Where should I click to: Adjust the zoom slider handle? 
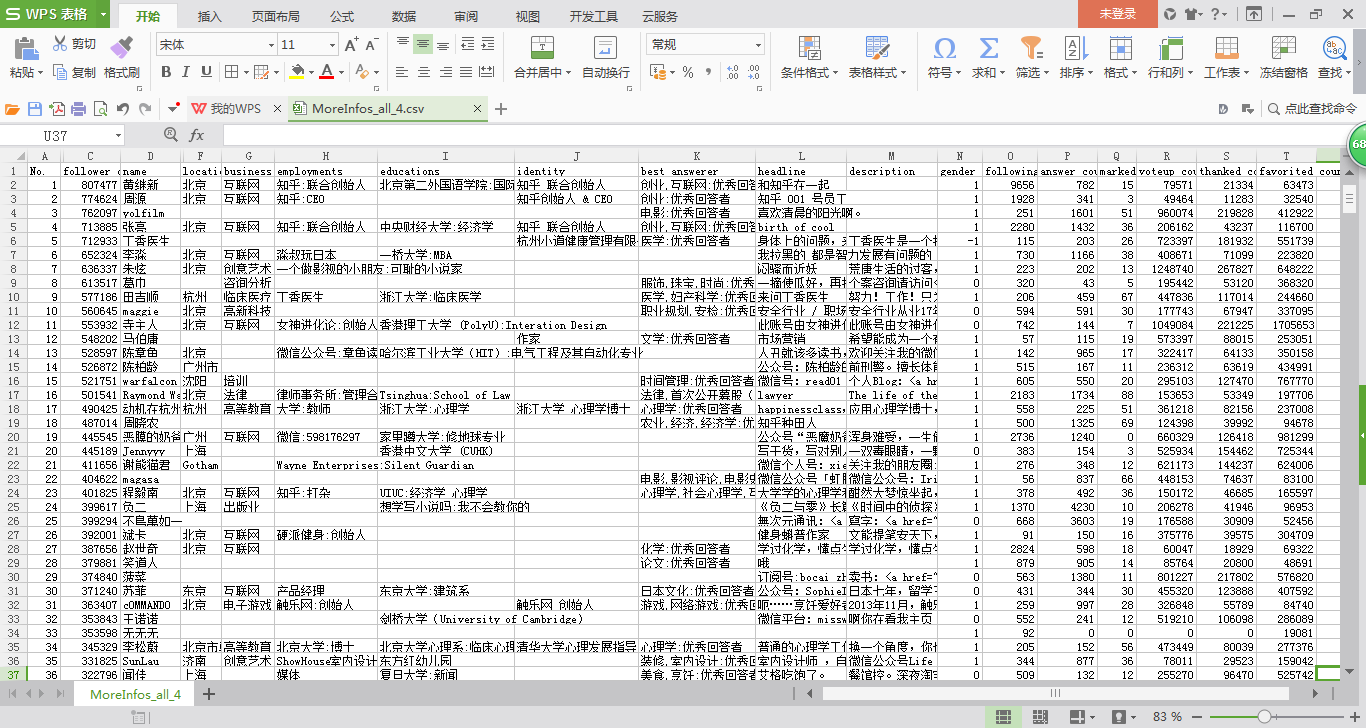tap(1264, 717)
